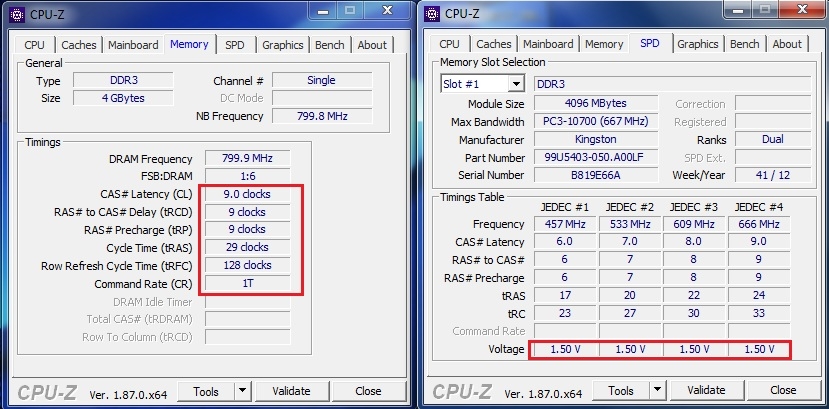Image resolution: width=829 pixels, height=409 pixels.
Task: Close the left CPU-Z window via X
Action: pos(388,11)
